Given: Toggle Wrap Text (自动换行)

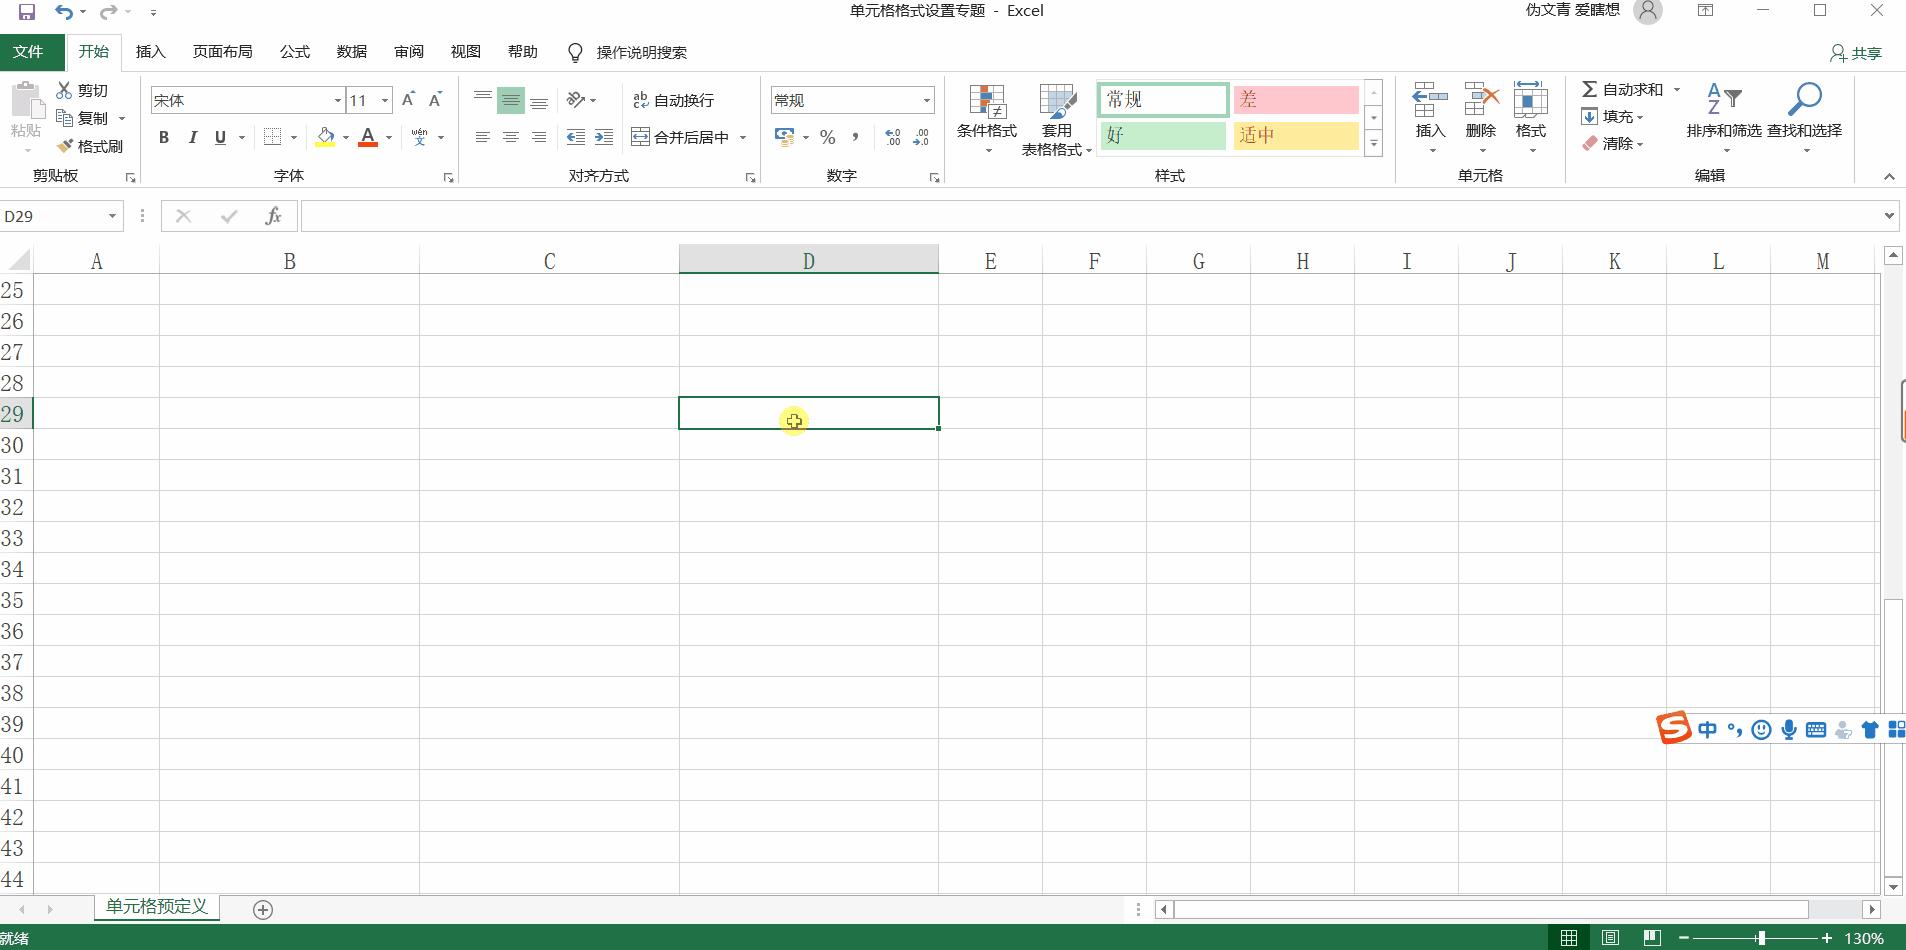Looking at the screenshot, I should tap(674, 100).
